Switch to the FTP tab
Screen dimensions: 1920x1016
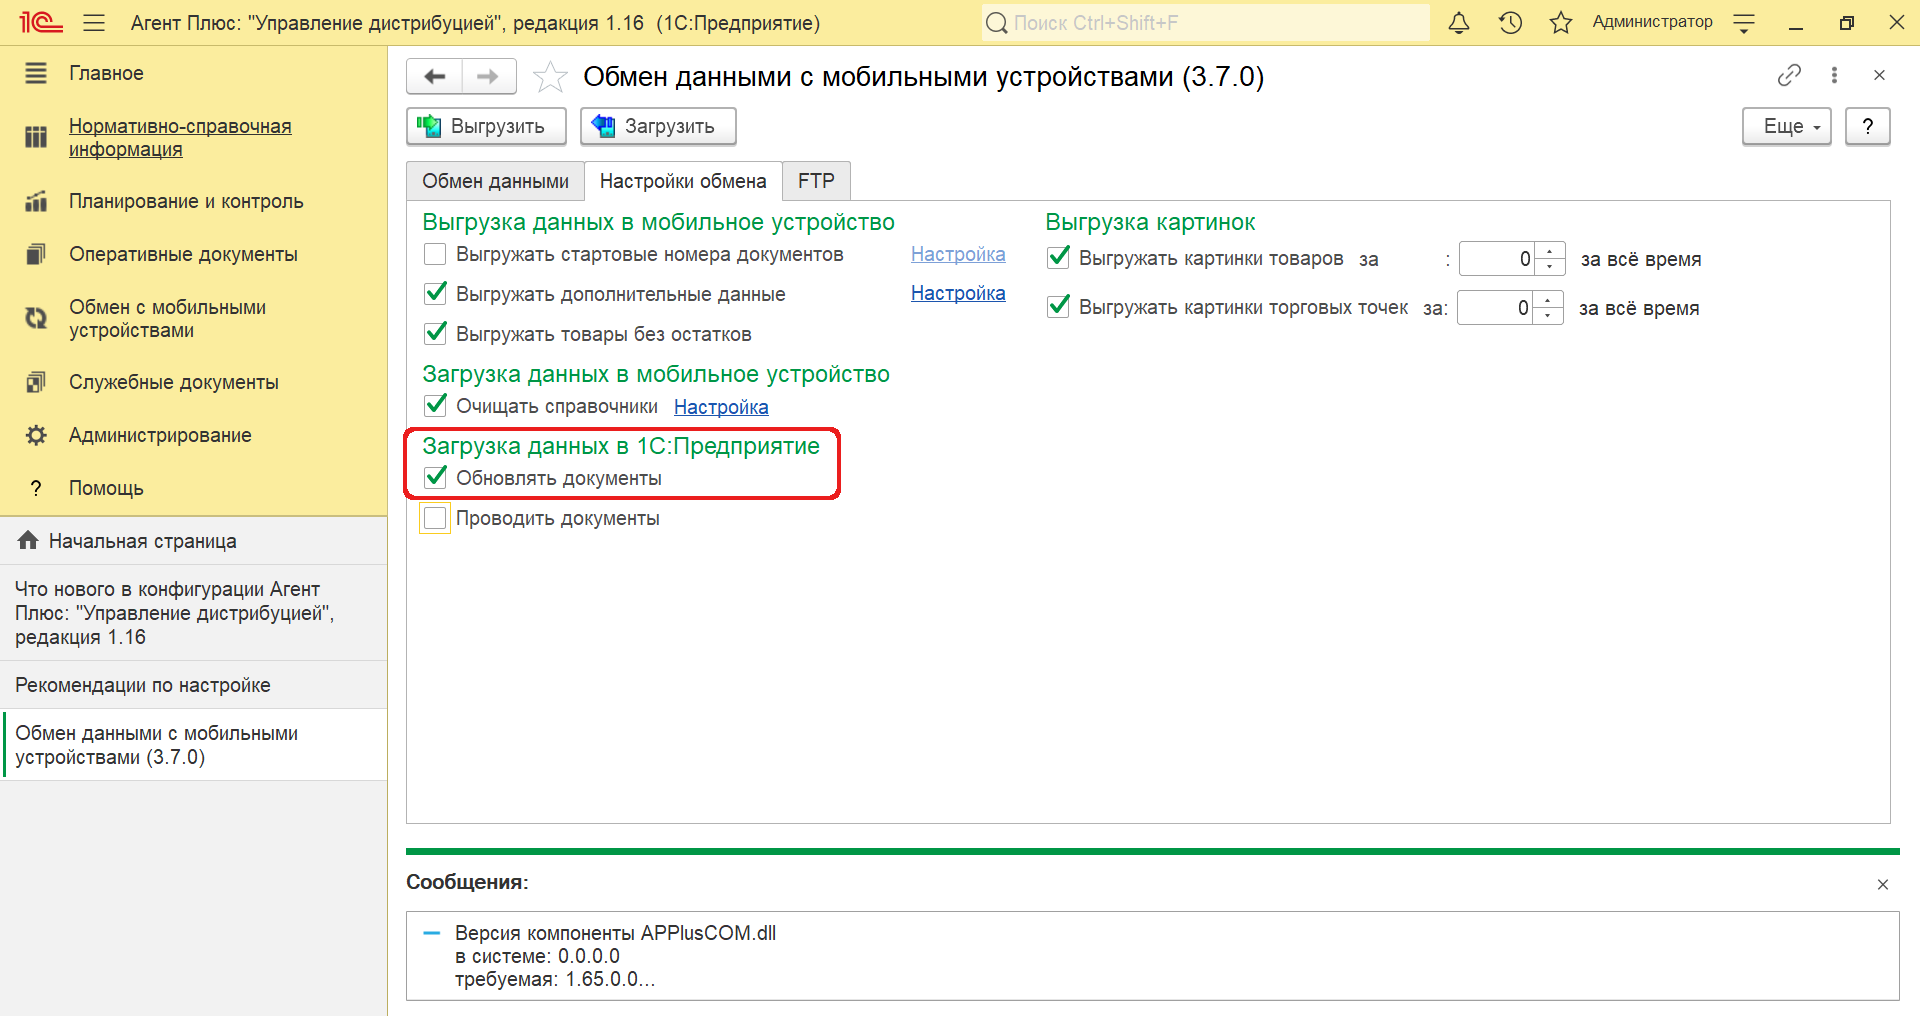tap(816, 181)
